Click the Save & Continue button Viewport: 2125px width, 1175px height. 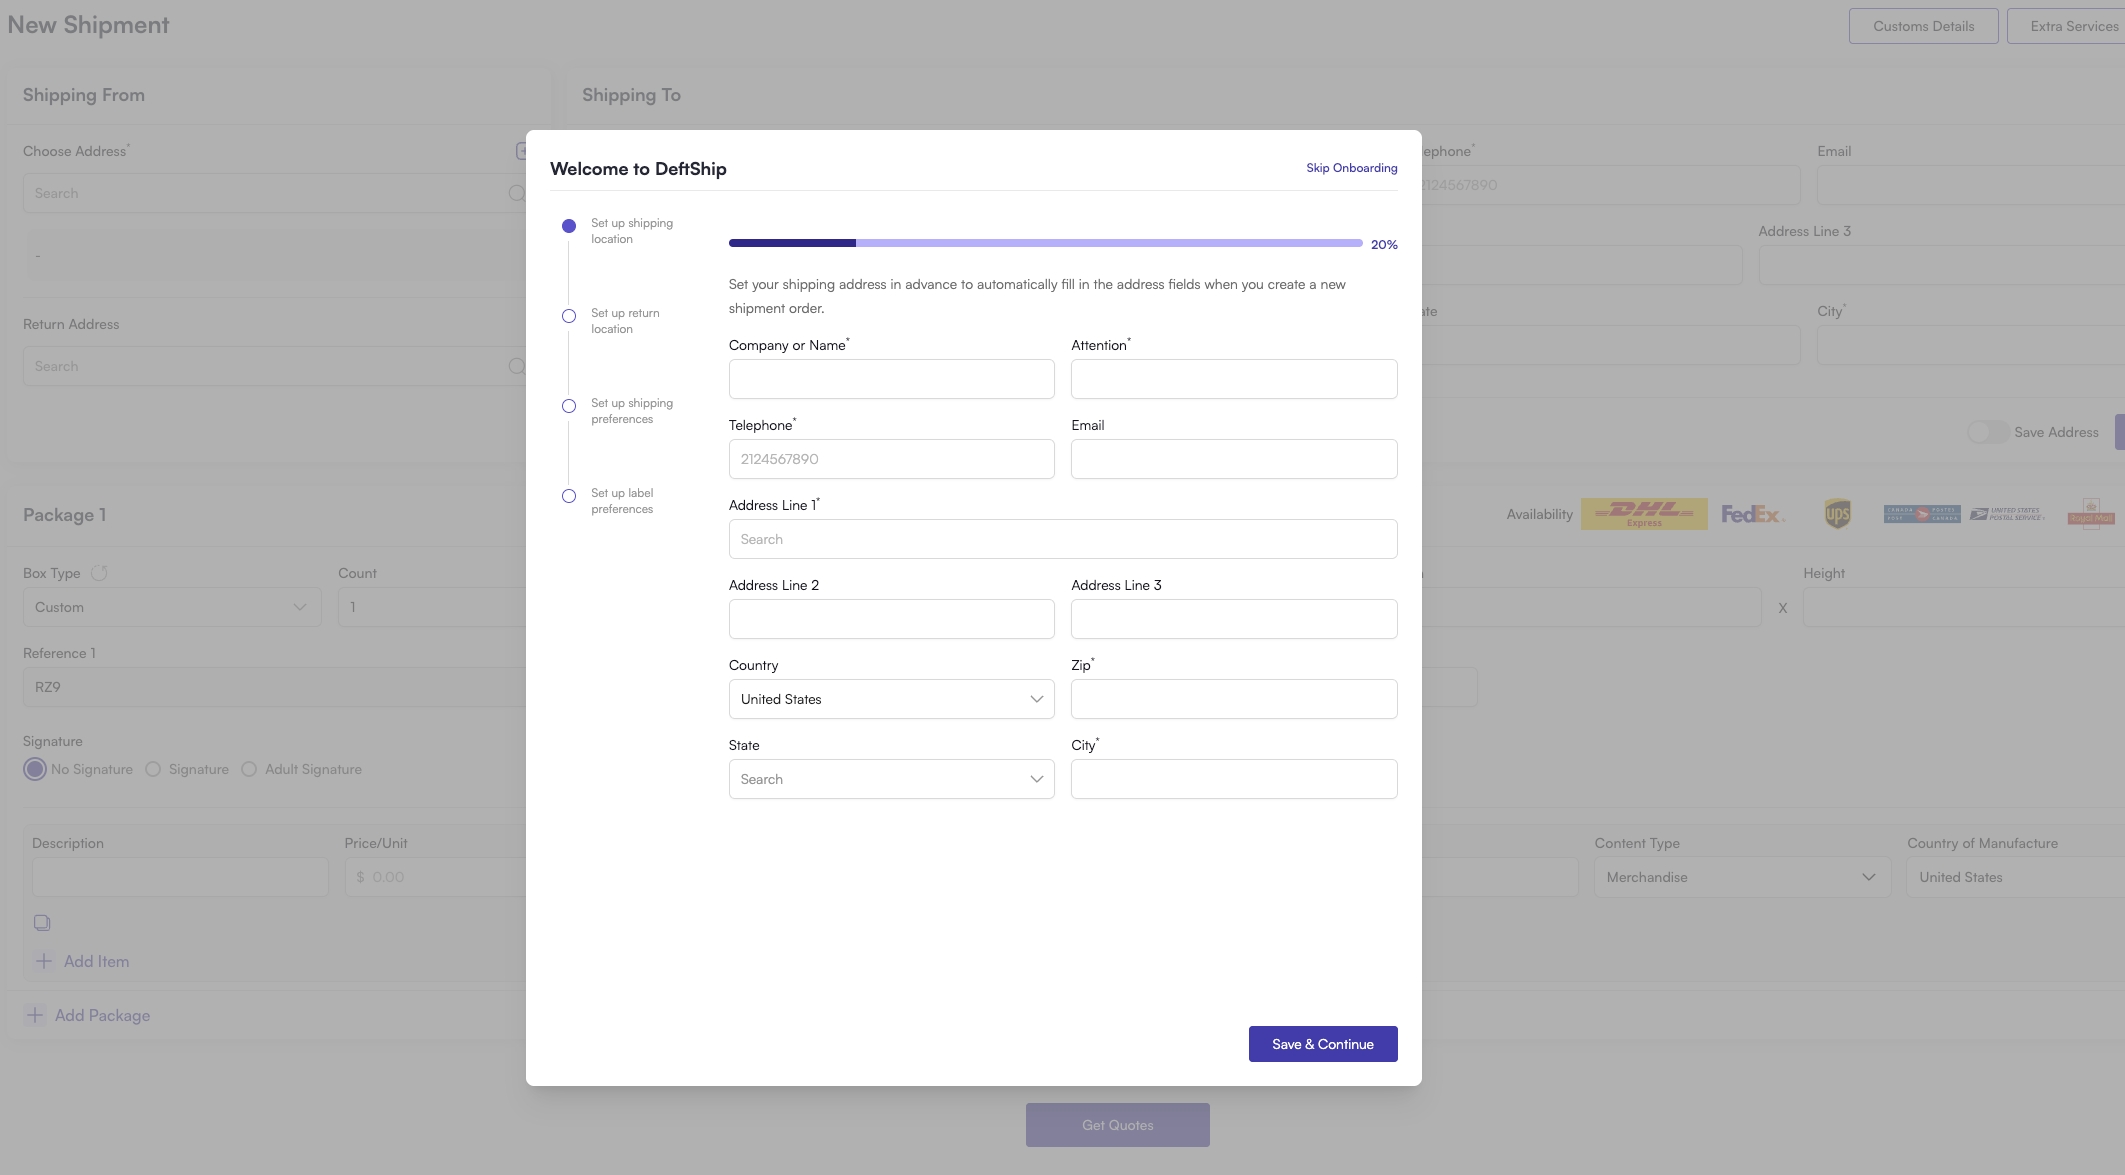pos(1322,1044)
